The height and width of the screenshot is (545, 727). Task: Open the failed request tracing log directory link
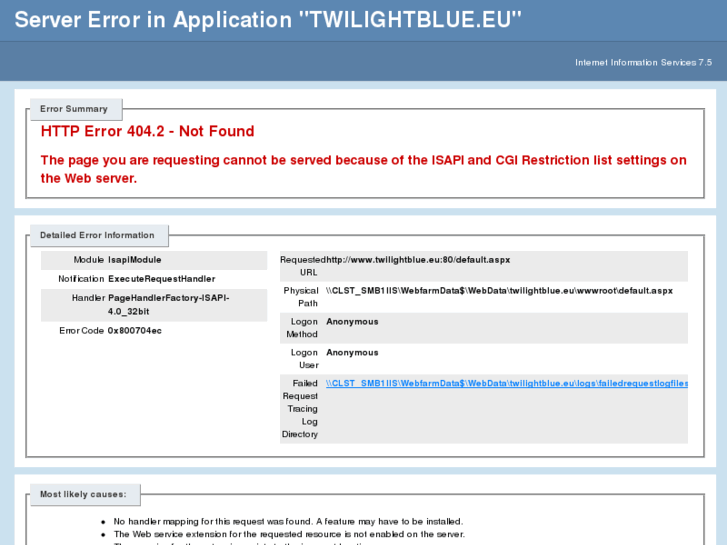(x=507, y=384)
